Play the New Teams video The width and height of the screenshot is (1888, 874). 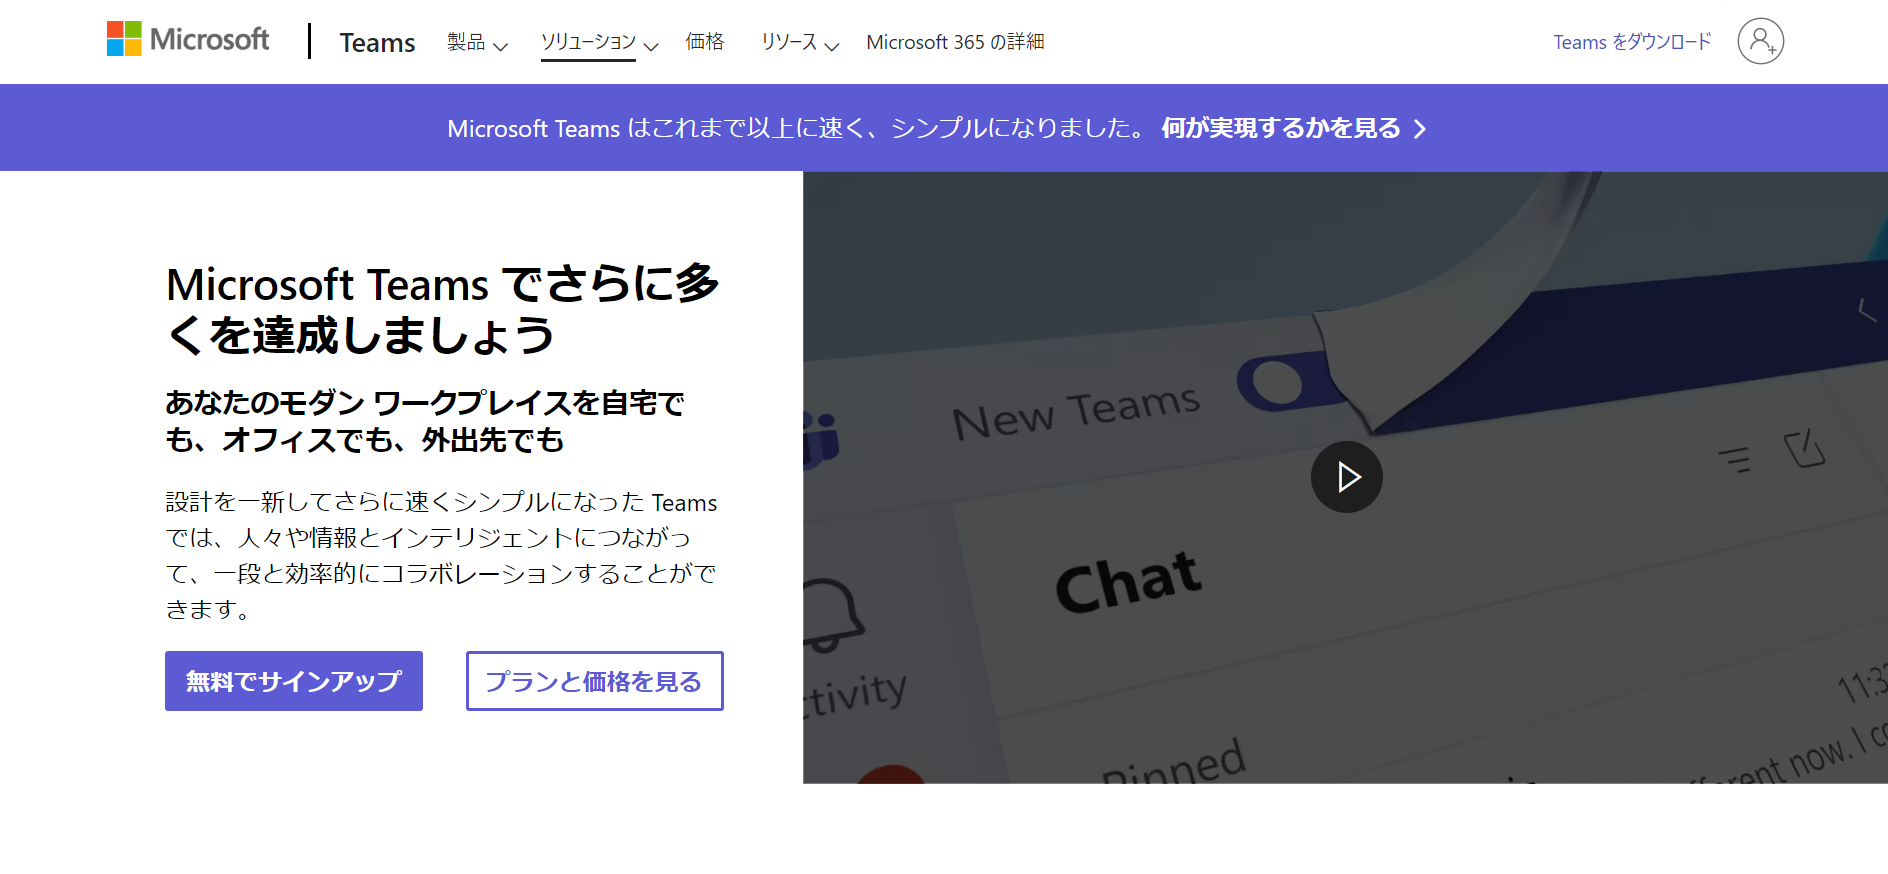(x=1346, y=477)
